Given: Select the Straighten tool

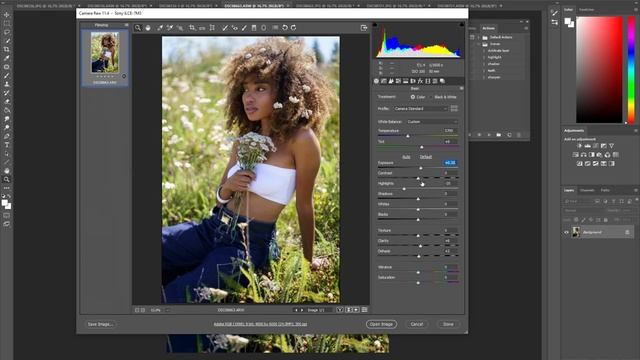Looking at the screenshot, I should tap(202, 28).
